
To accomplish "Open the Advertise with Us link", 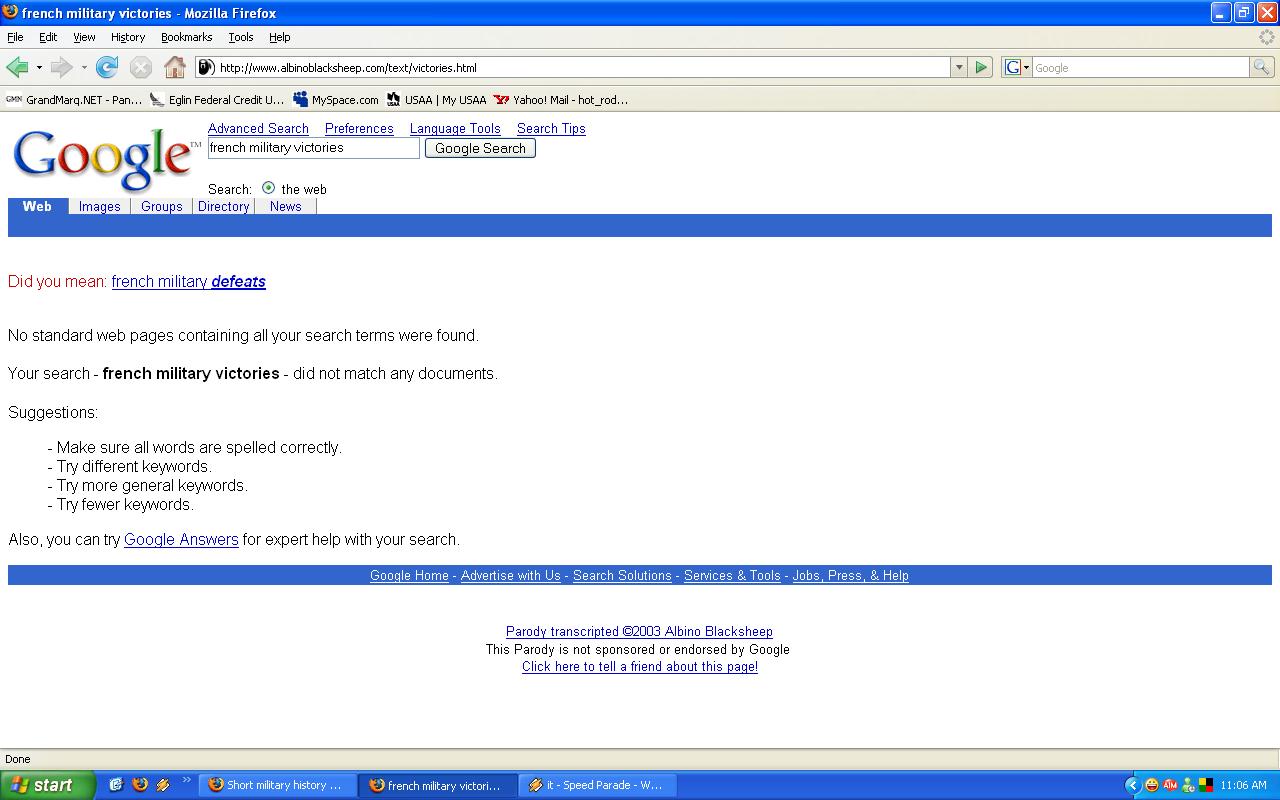I will [511, 575].
